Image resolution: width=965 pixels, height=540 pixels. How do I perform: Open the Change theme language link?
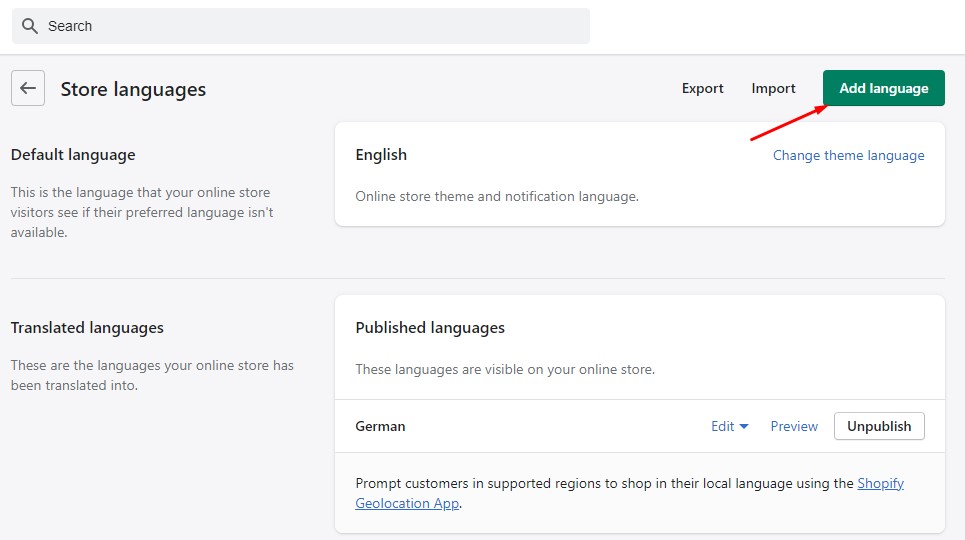848,155
